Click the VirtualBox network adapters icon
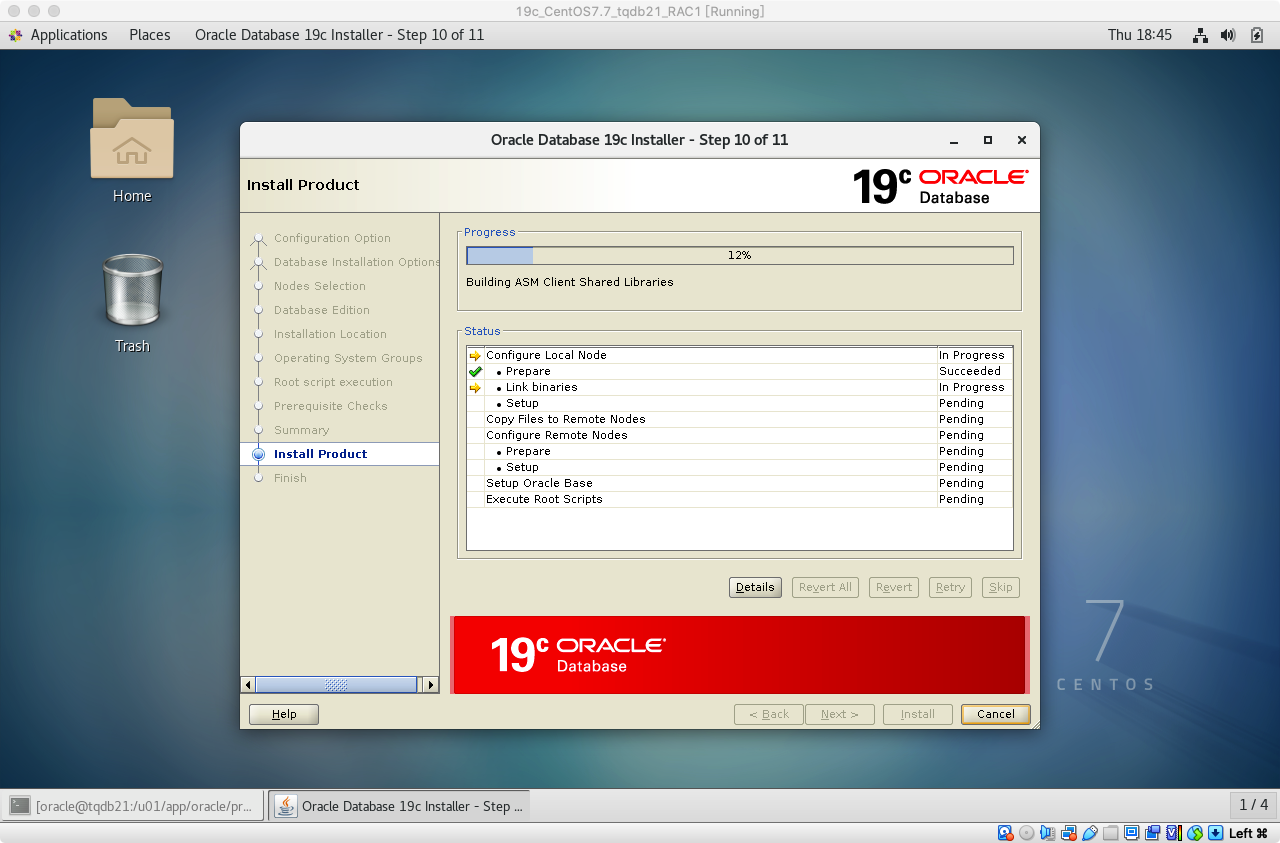This screenshot has height=843, width=1280. tap(1069, 833)
